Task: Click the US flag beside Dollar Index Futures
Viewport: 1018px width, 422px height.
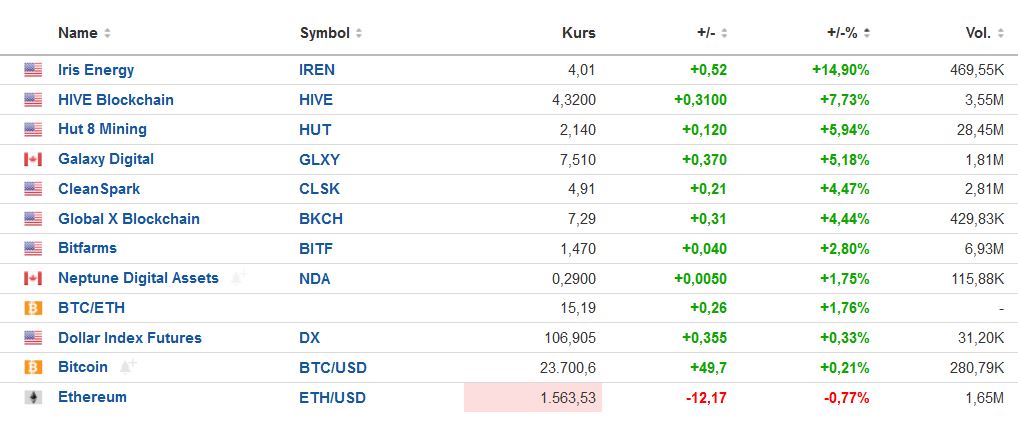Action: coord(33,338)
